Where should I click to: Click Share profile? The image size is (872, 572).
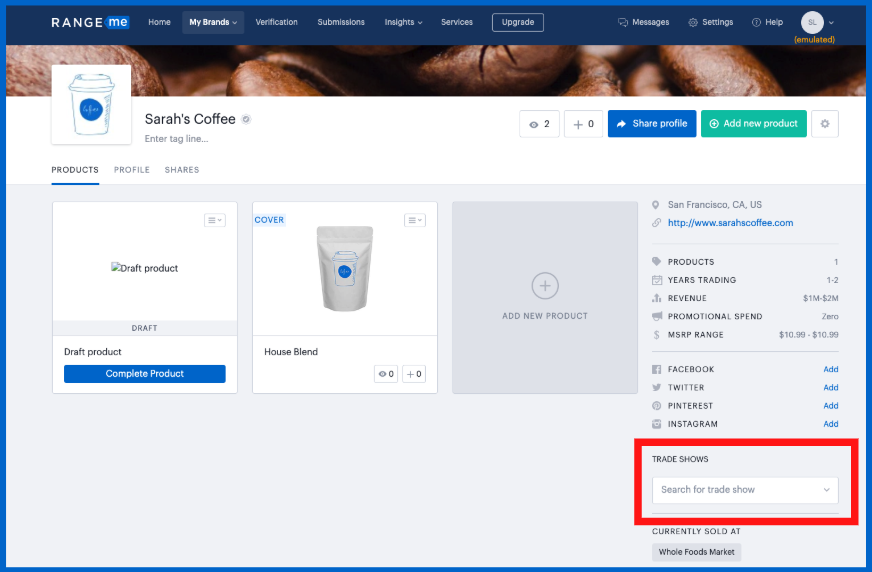pyautogui.click(x=652, y=124)
